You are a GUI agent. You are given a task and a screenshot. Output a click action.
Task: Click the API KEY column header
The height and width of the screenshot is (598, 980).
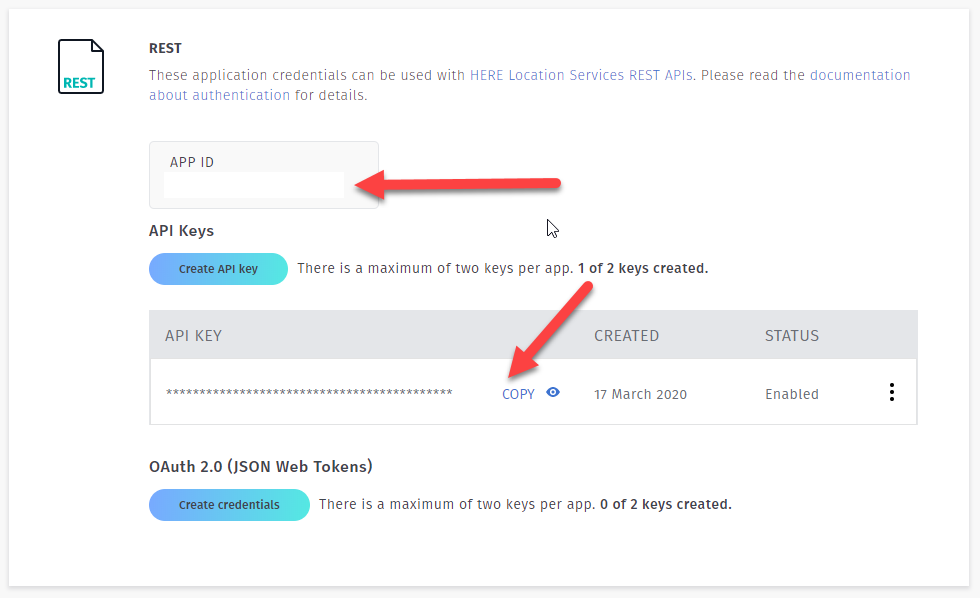click(193, 336)
